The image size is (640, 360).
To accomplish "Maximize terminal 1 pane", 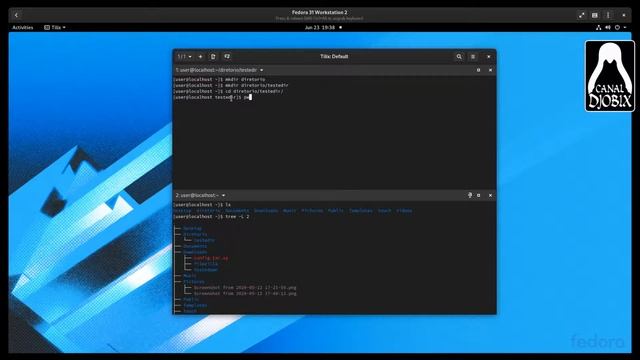I will 478,70.
